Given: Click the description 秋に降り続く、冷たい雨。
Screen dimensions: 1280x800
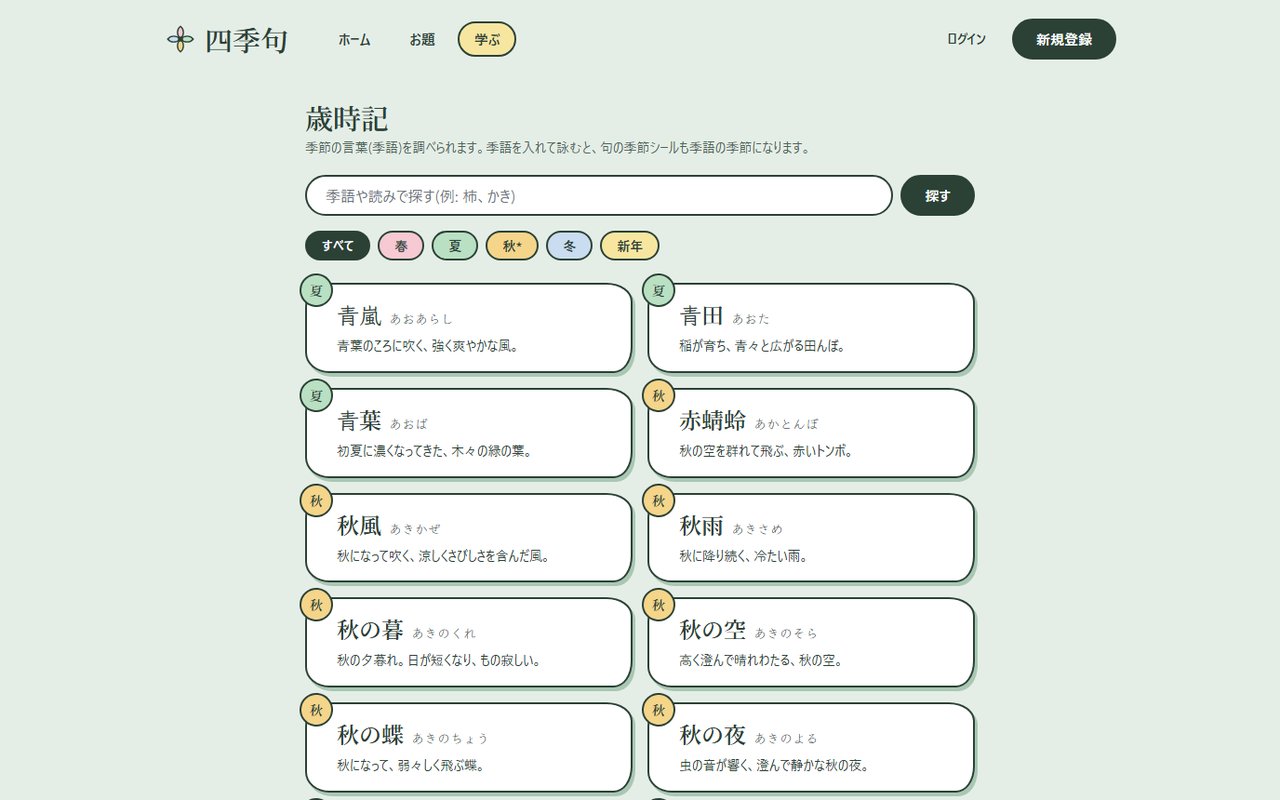Looking at the screenshot, I should pos(743,556).
